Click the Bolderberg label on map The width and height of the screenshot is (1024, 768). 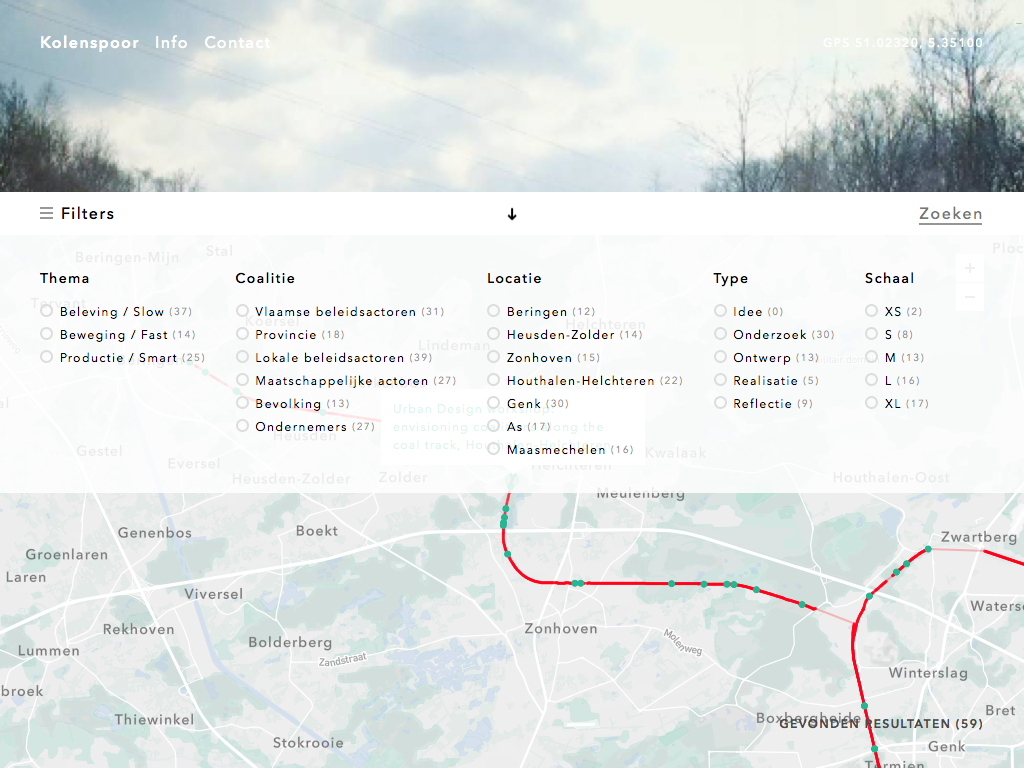coord(290,642)
